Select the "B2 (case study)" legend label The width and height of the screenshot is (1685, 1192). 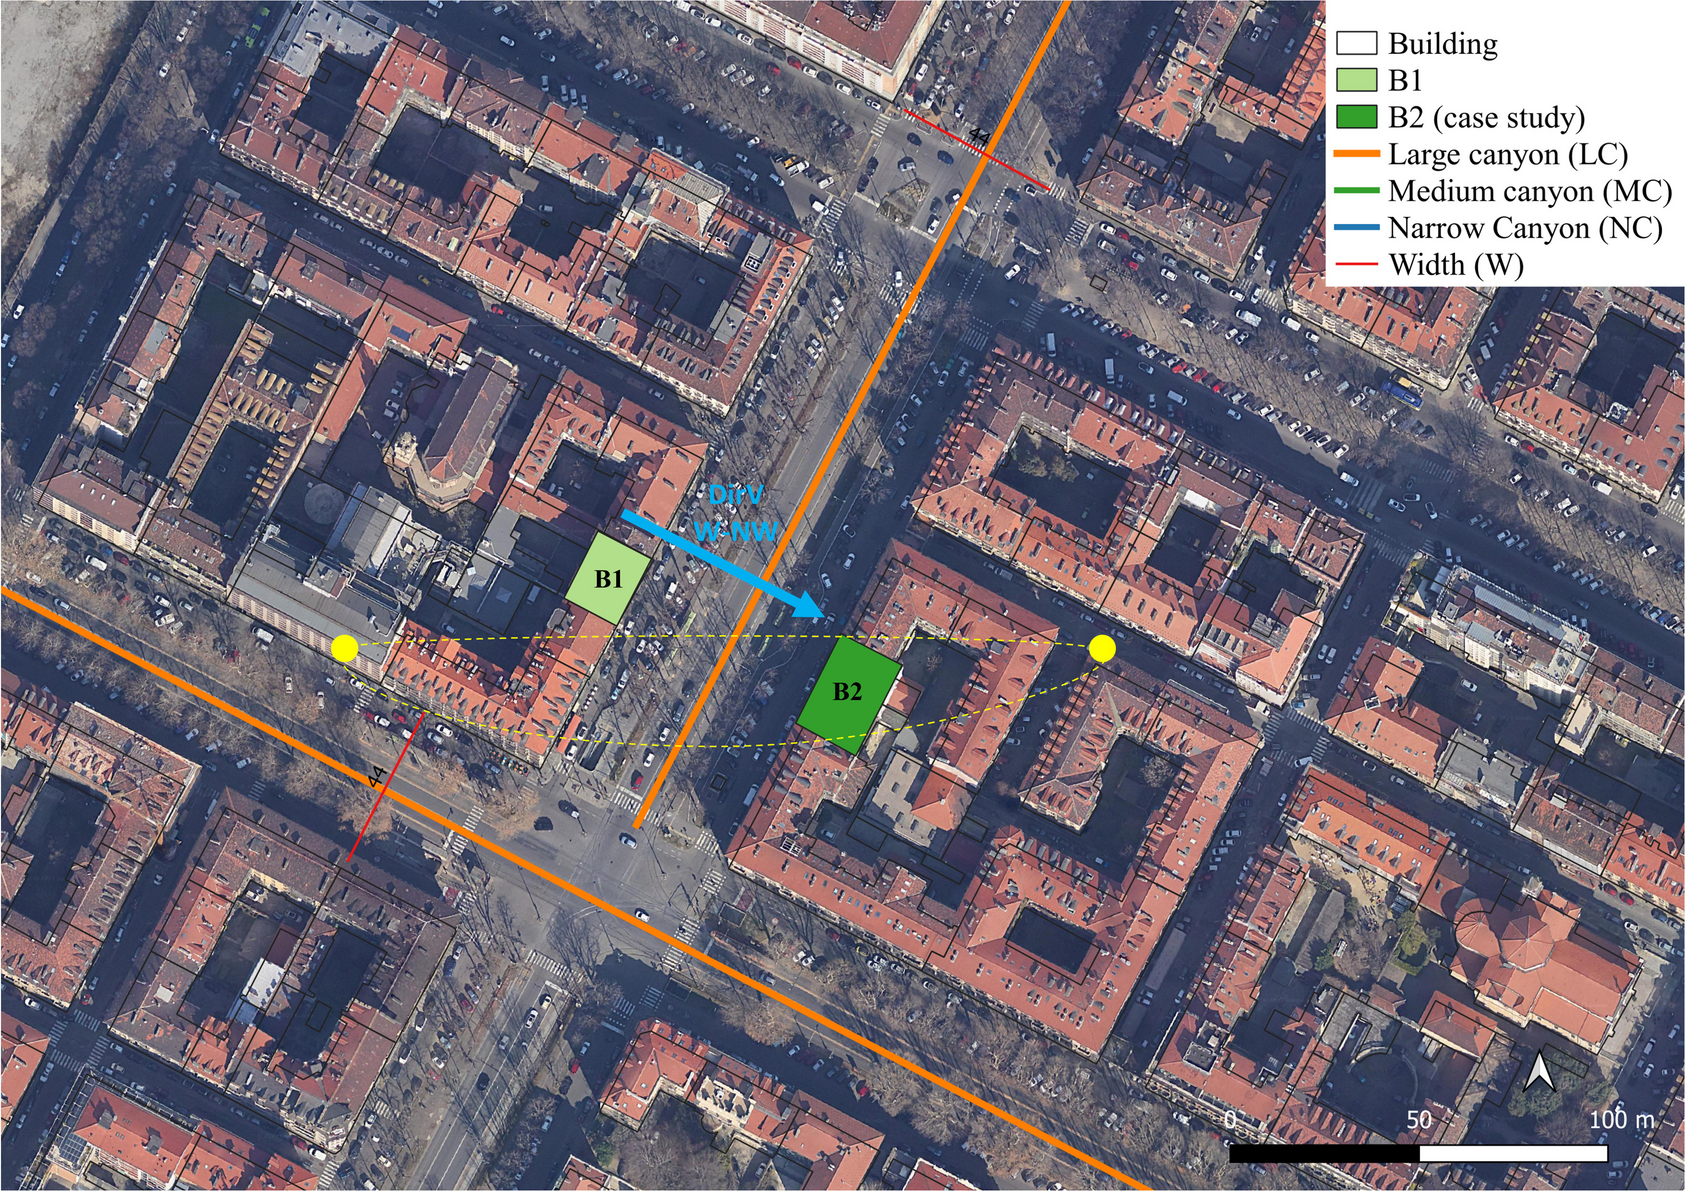[1487, 118]
